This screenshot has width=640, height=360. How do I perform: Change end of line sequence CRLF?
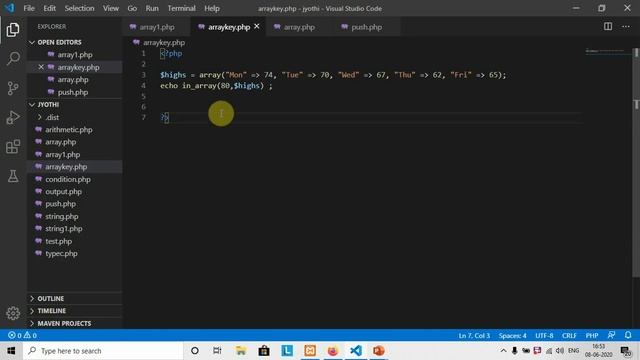[569, 335]
